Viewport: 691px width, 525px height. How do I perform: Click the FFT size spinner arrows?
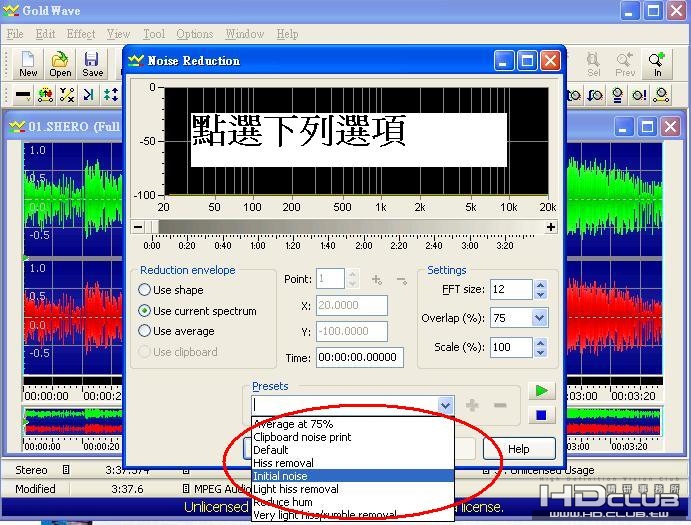click(x=540, y=290)
